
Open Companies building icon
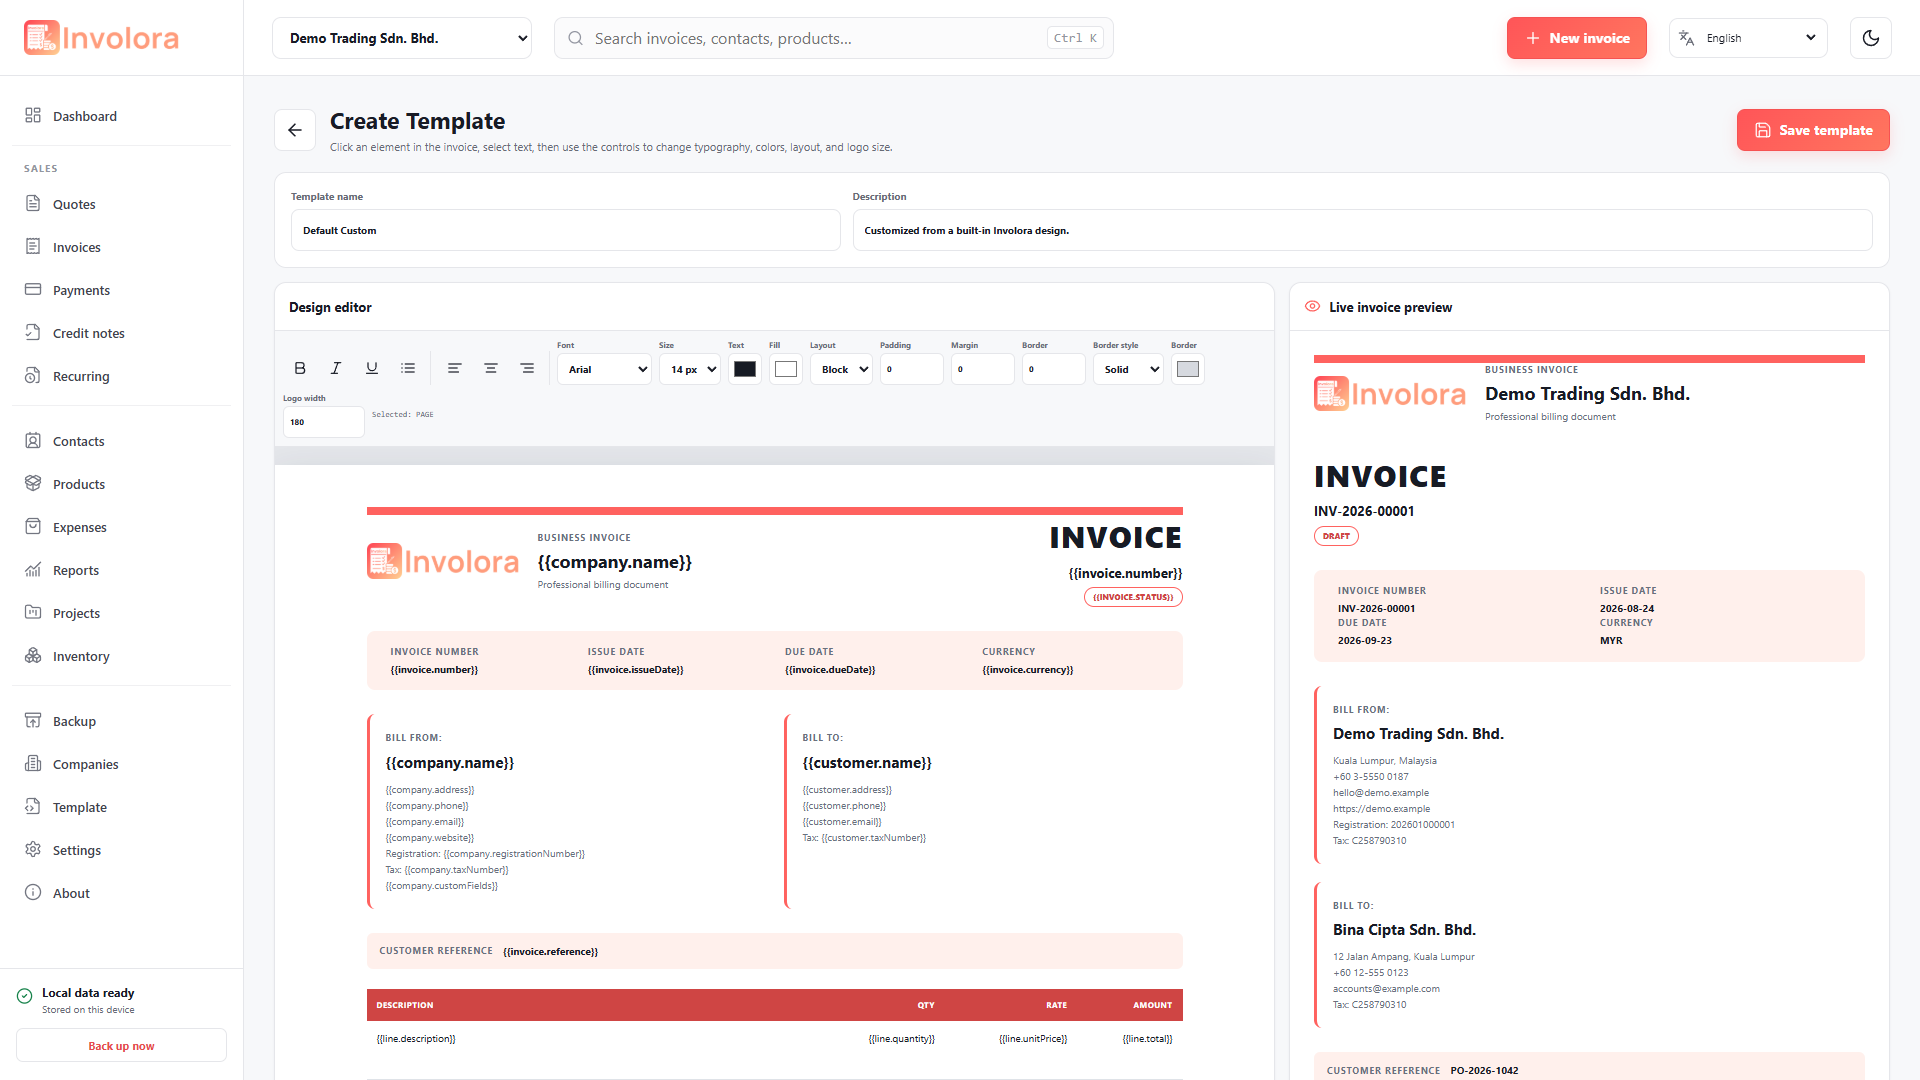33,764
